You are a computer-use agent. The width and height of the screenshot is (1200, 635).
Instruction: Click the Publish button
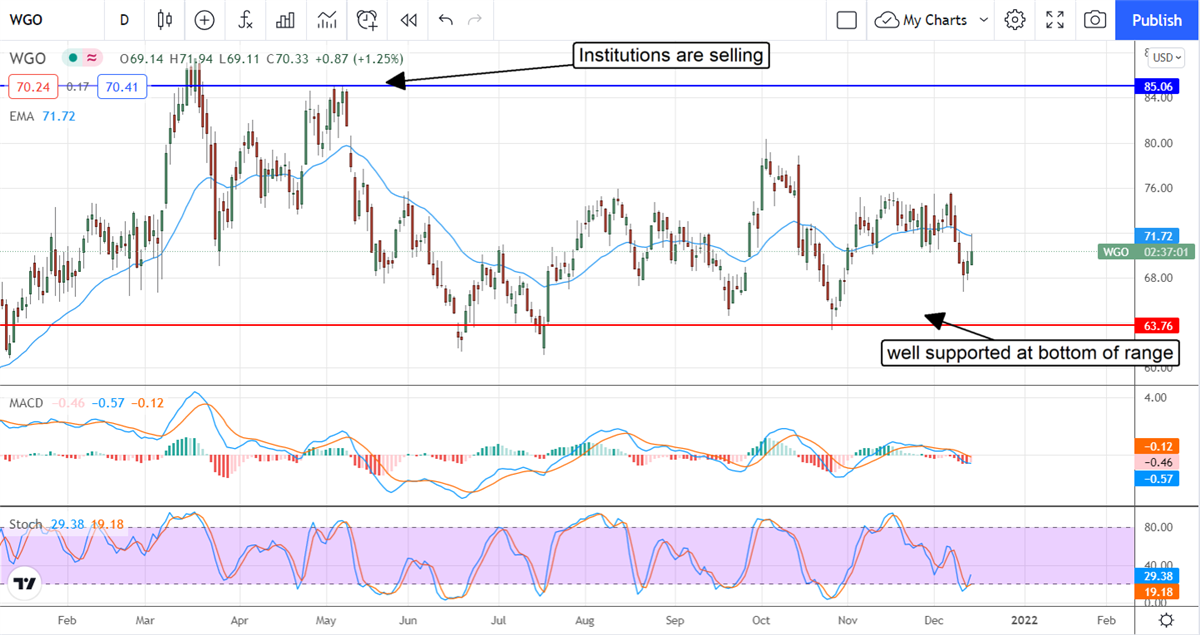tap(1156, 20)
